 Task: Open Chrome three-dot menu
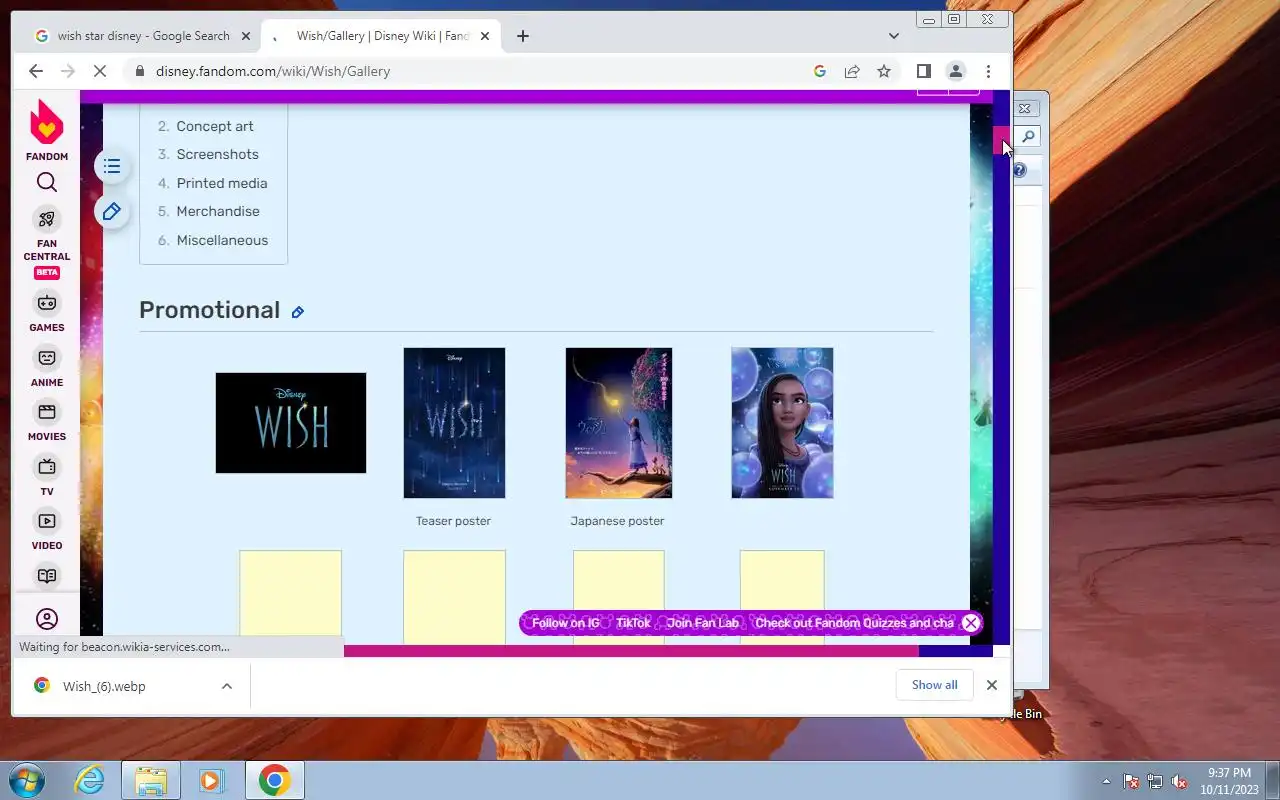click(x=988, y=71)
